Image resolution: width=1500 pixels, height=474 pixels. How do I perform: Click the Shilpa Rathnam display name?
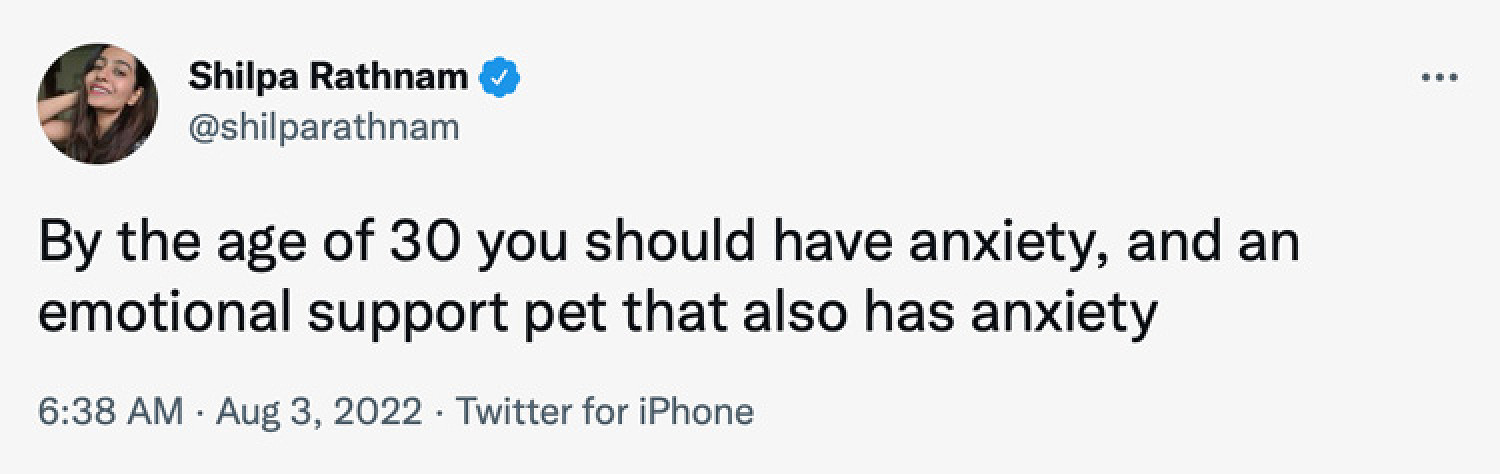pyautogui.click(x=328, y=76)
